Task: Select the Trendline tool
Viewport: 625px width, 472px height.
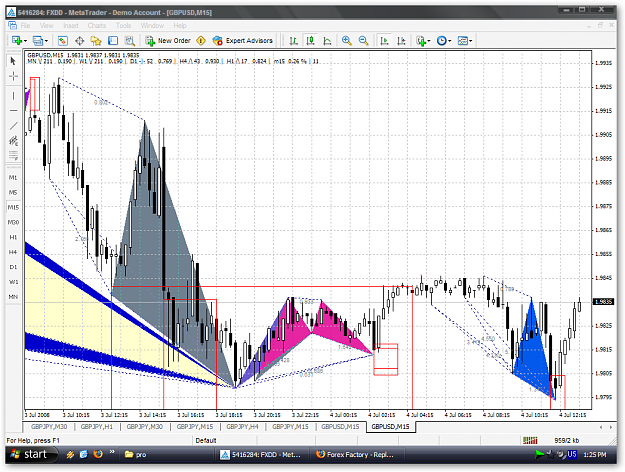Action: click(x=13, y=126)
